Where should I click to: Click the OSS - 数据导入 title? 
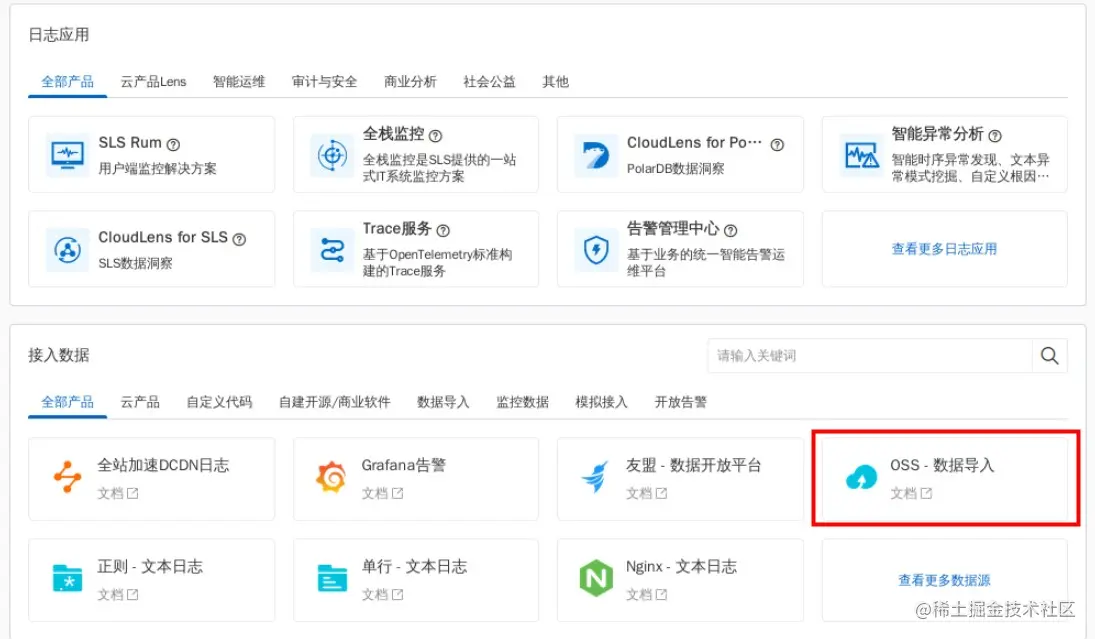942,465
